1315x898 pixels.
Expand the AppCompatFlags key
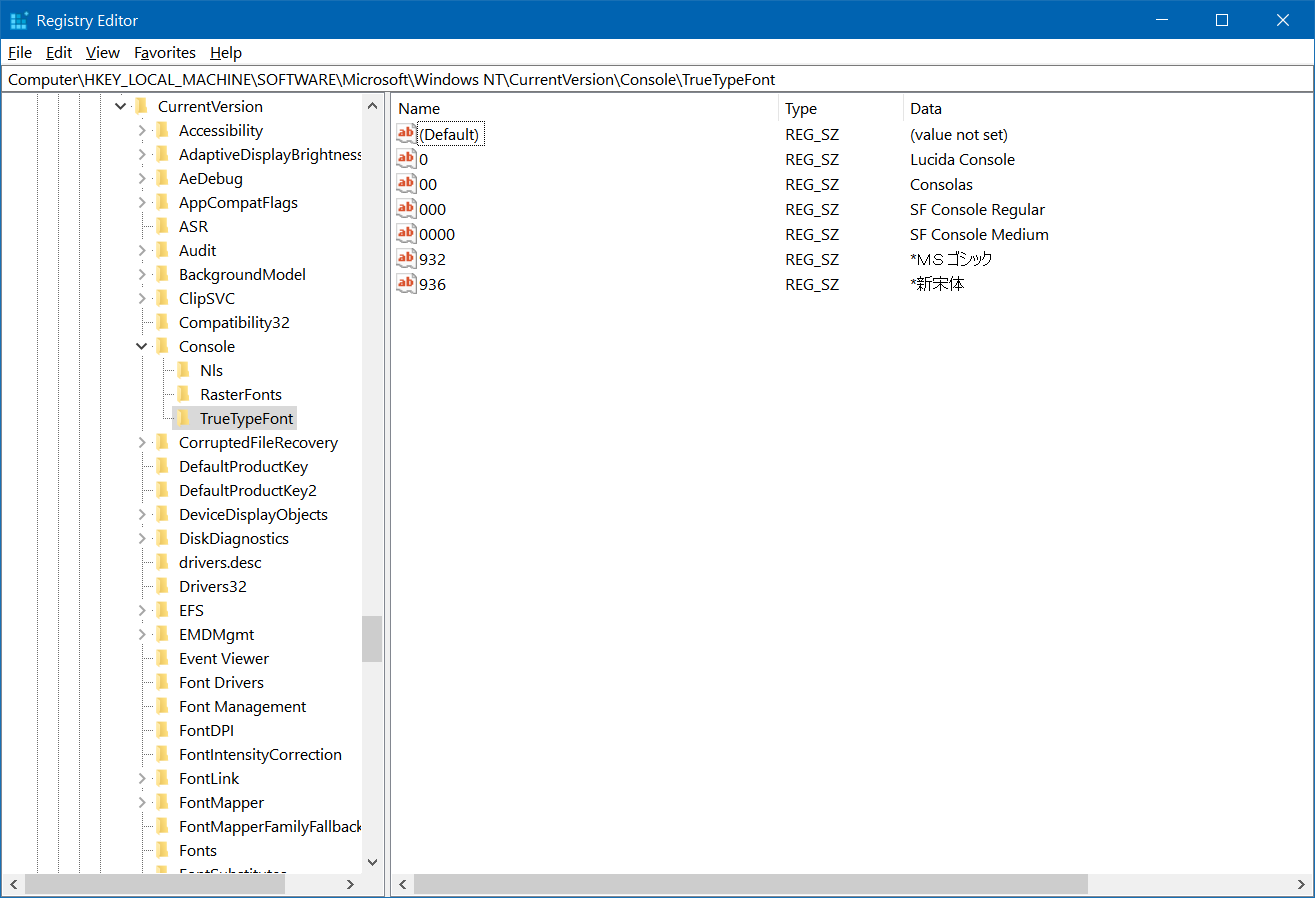[142, 202]
